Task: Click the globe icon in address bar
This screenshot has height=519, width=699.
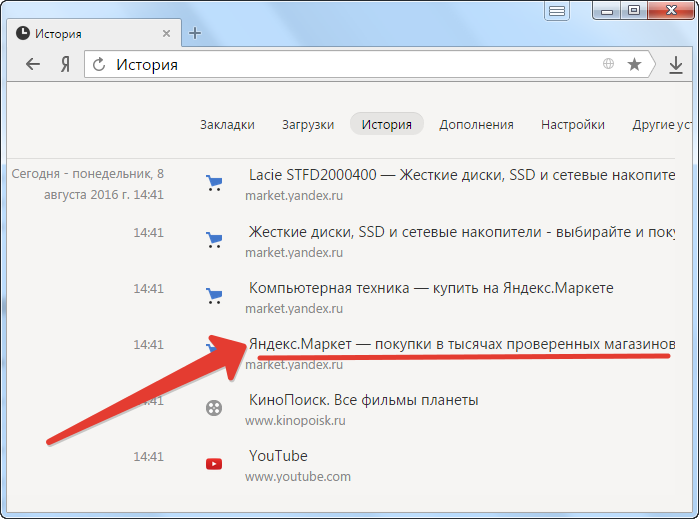Action: click(608, 65)
